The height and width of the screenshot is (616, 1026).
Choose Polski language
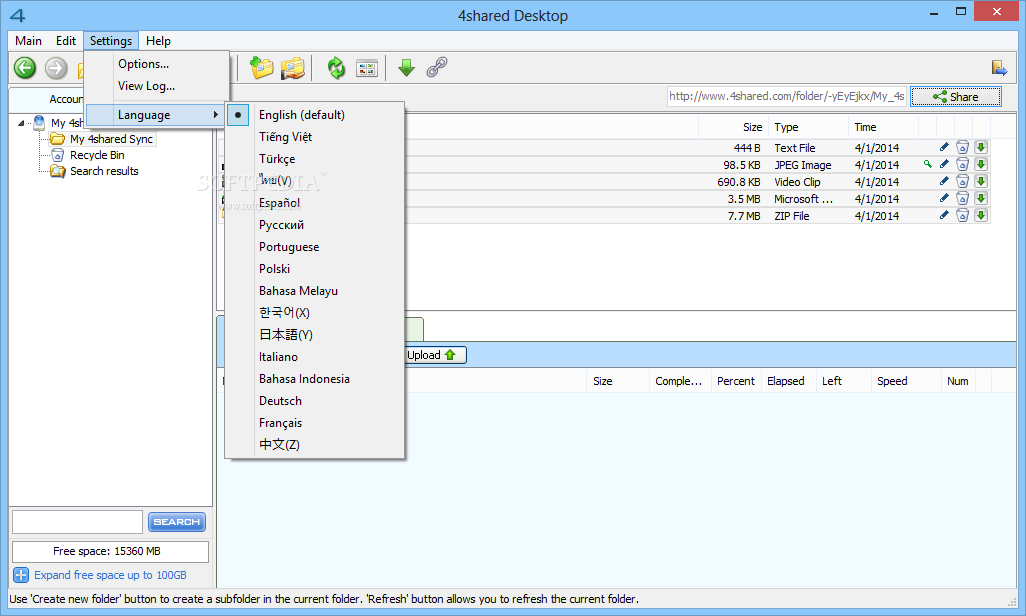tap(314, 269)
